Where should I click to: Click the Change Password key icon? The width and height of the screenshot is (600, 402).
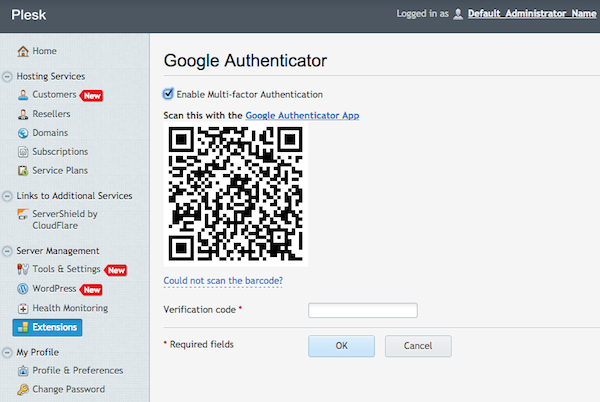[23, 389]
